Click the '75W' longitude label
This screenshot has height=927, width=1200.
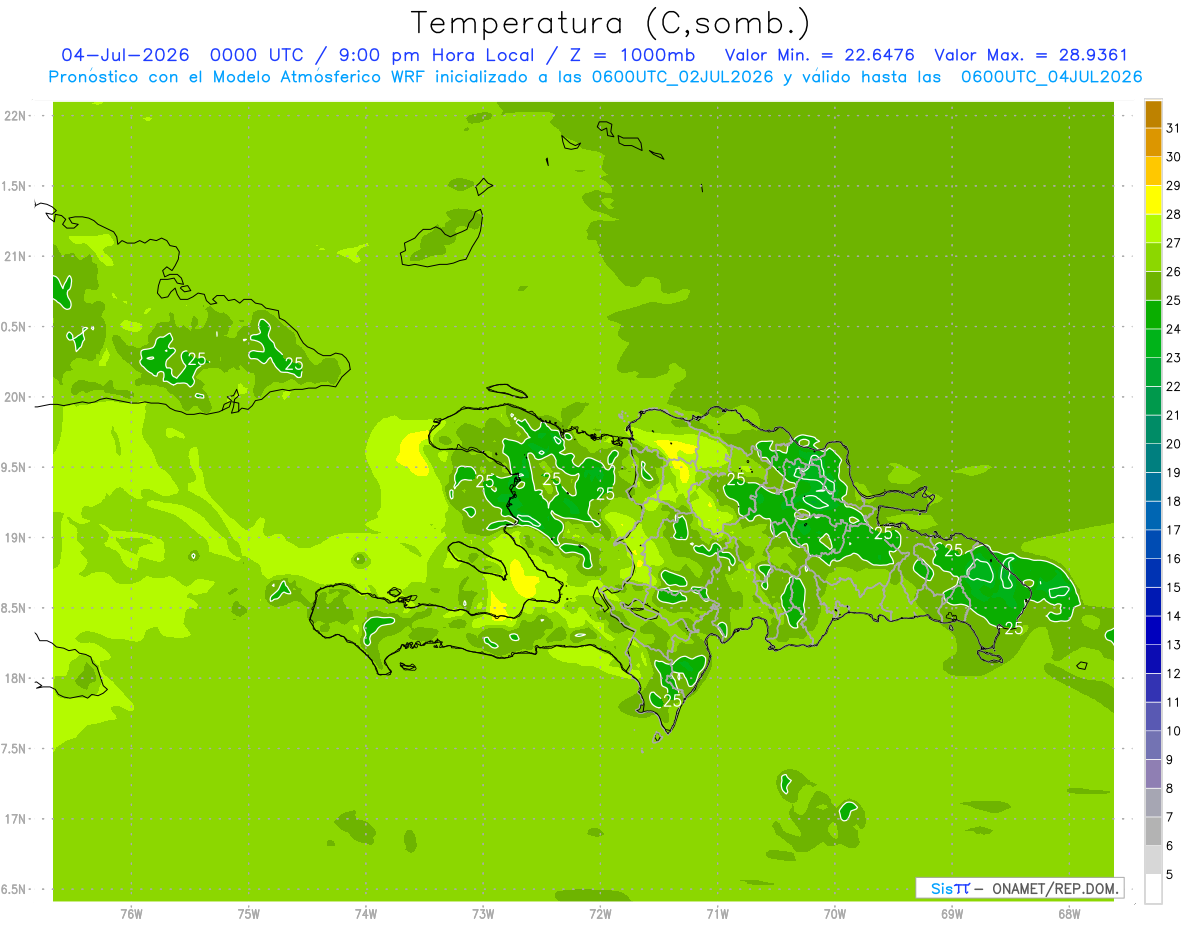click(249, 913)
